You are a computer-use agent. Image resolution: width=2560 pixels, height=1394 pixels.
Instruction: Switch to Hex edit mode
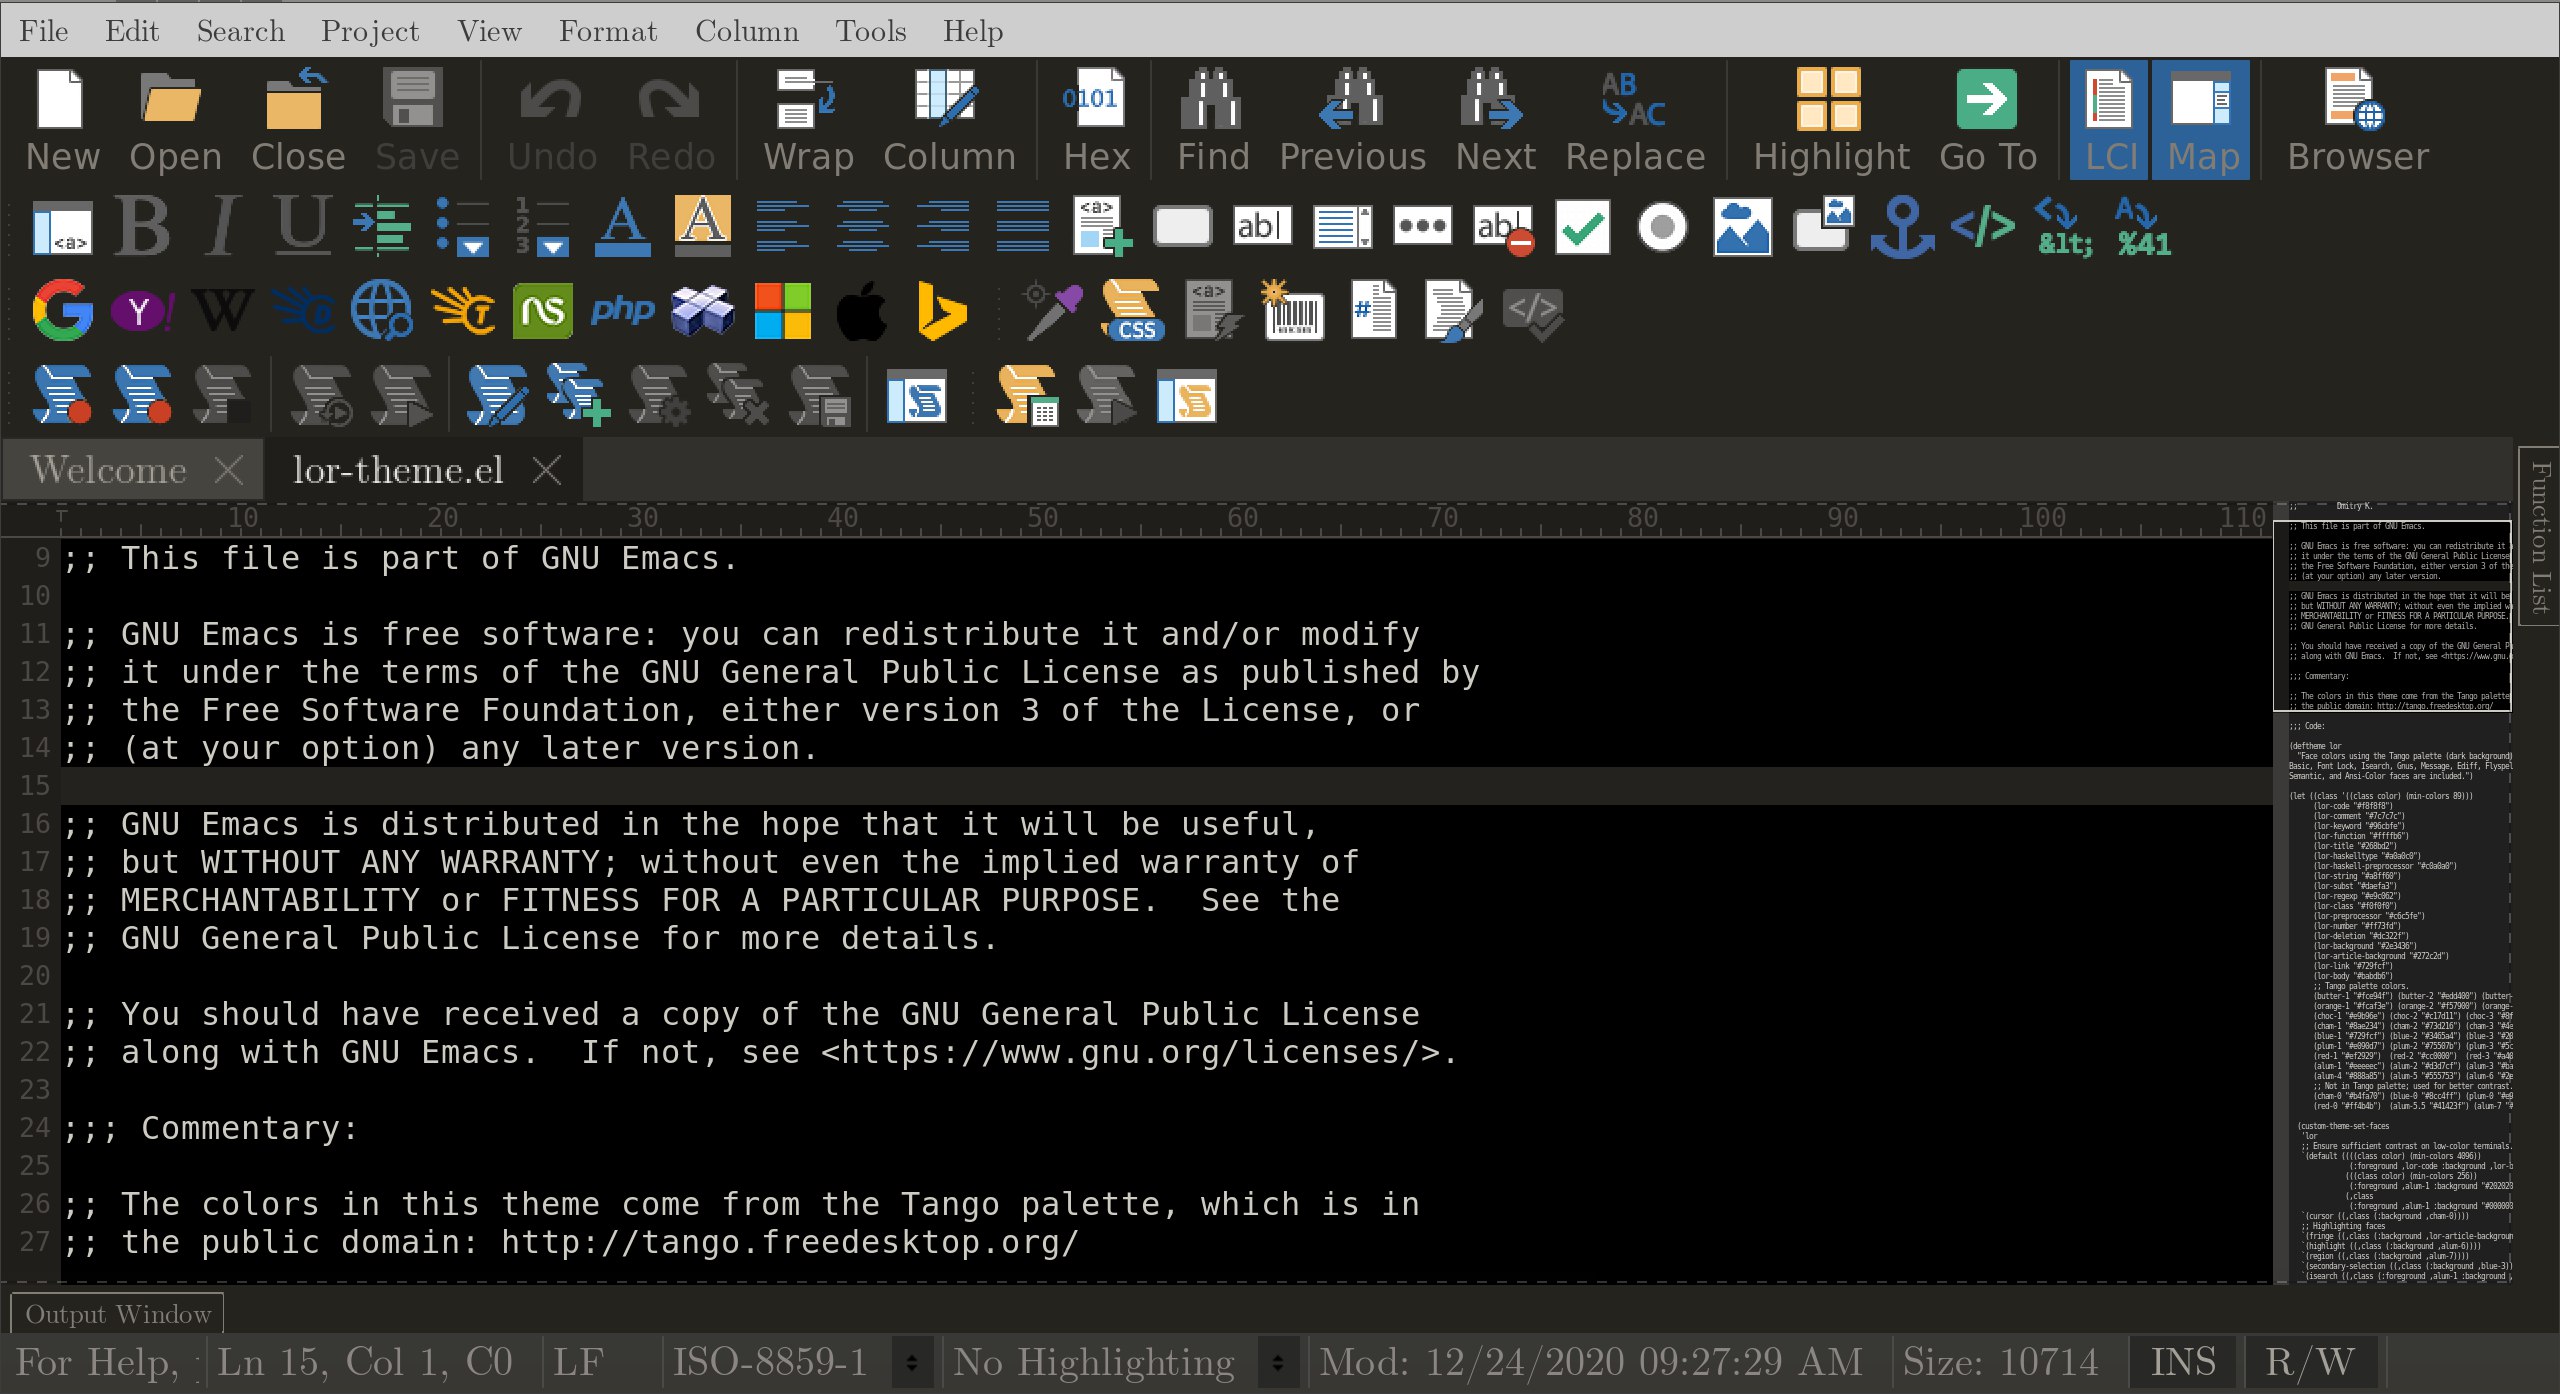point(1095,120)
